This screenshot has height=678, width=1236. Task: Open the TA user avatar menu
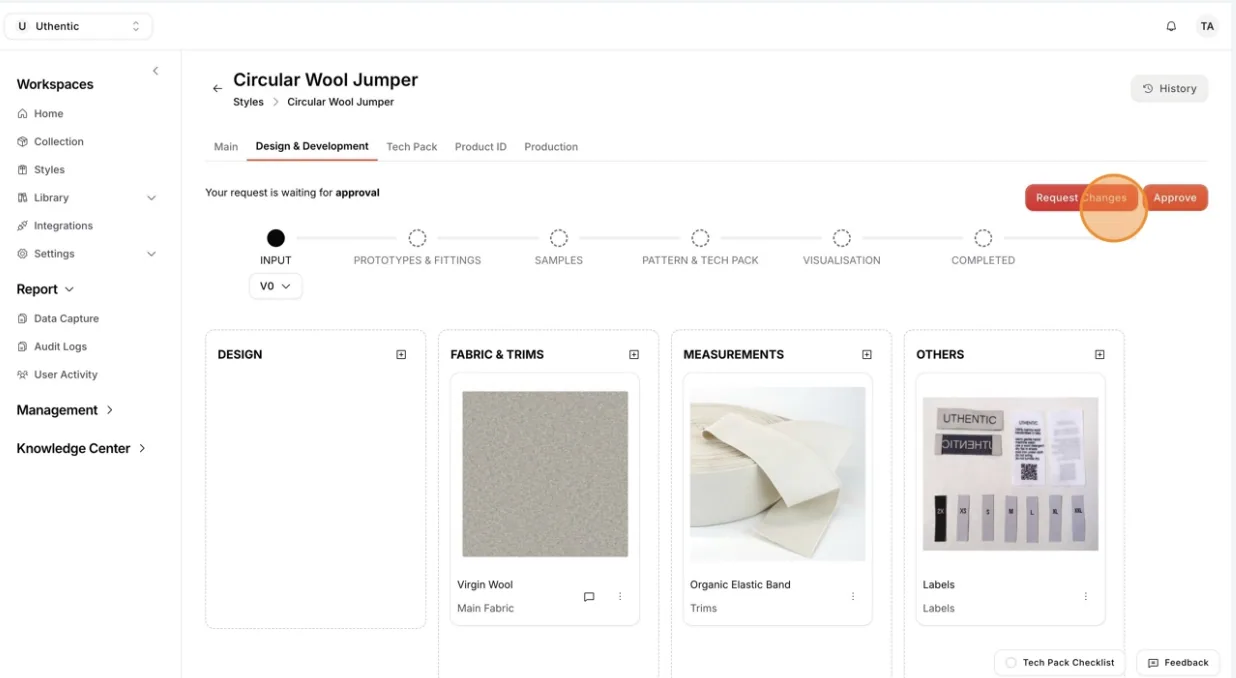[x=1207, y=27]
